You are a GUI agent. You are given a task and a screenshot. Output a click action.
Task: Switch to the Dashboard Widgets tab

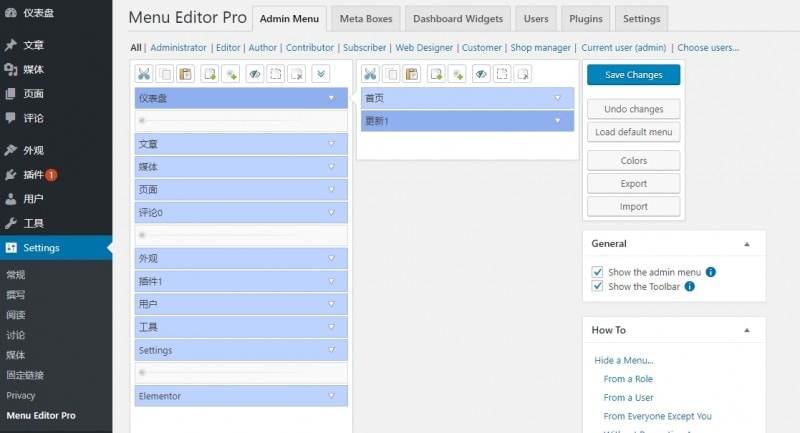click(x=458, y=19)
